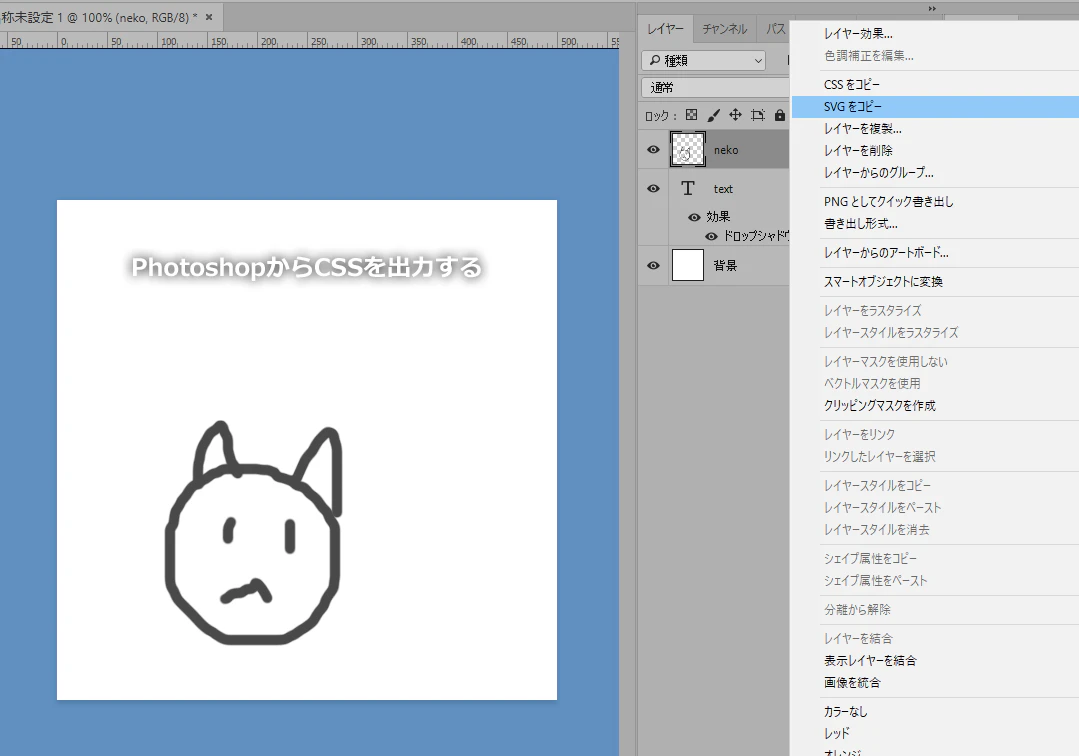Click the lock position move icon
The width and height of the screenshot is (1079, 756).
[x=736, y=115]
